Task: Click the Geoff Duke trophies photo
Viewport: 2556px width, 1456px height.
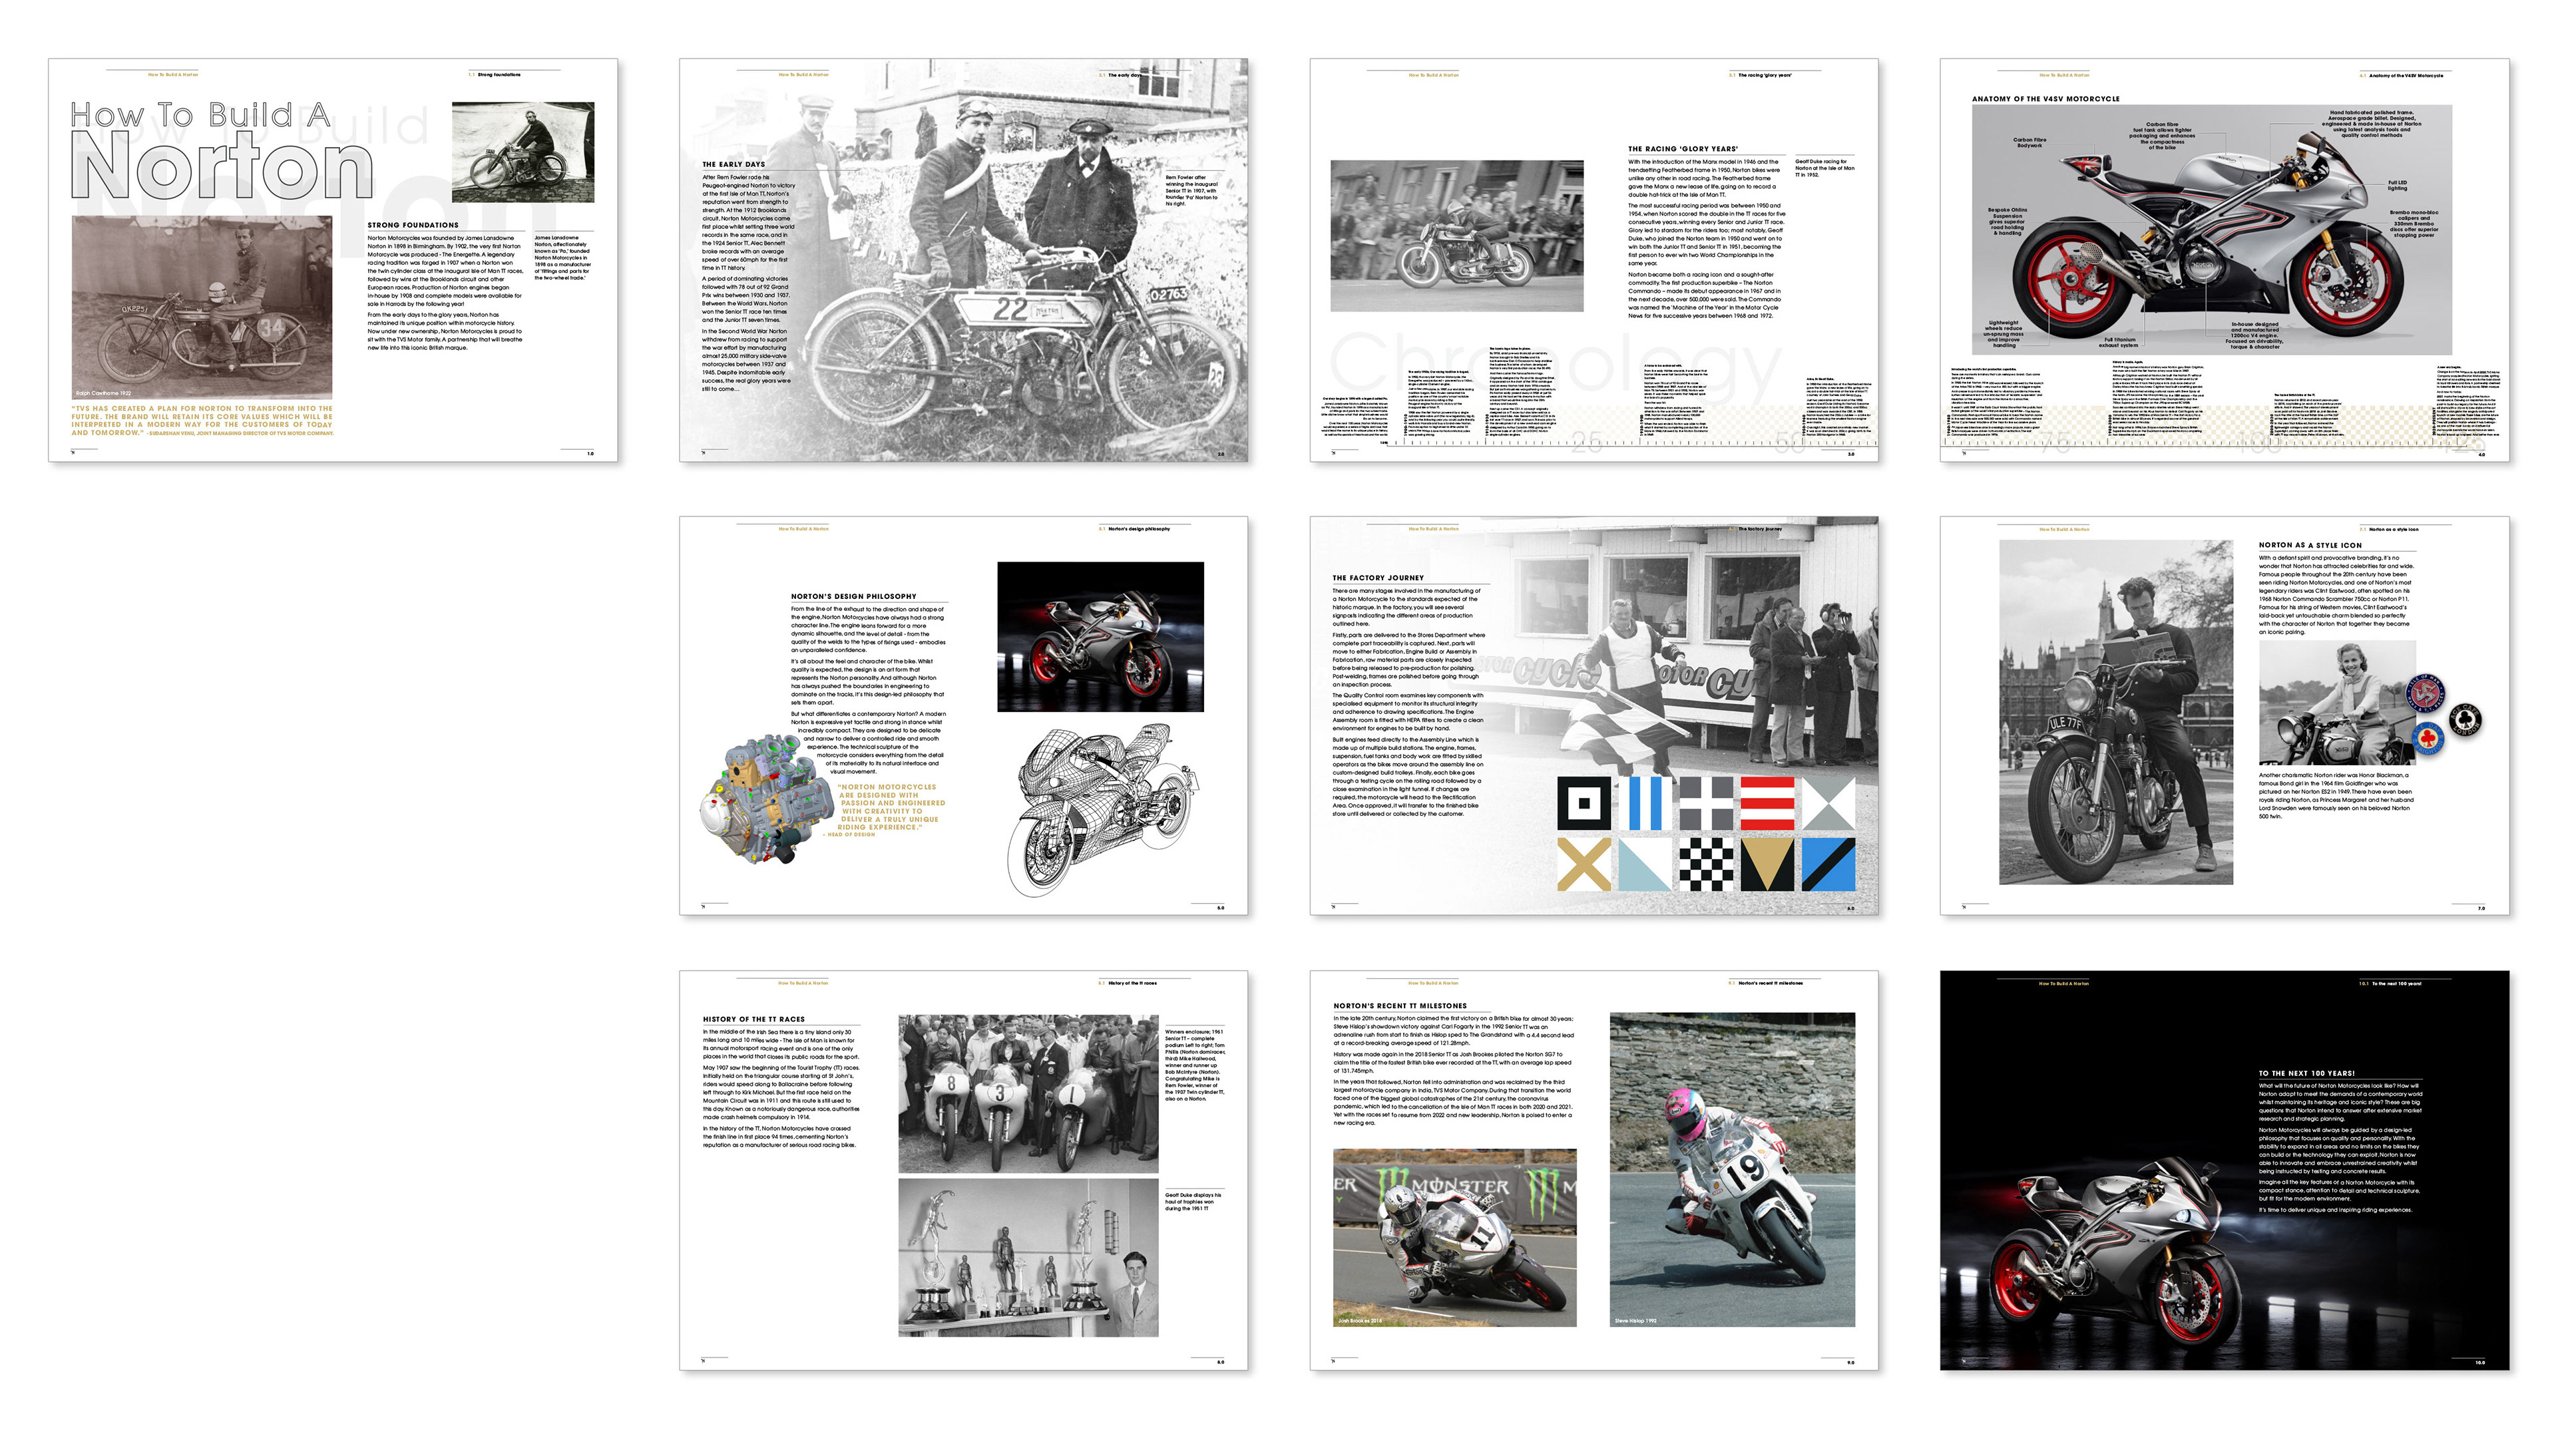Action: pyautogui.click(x=1028, y=1257)
